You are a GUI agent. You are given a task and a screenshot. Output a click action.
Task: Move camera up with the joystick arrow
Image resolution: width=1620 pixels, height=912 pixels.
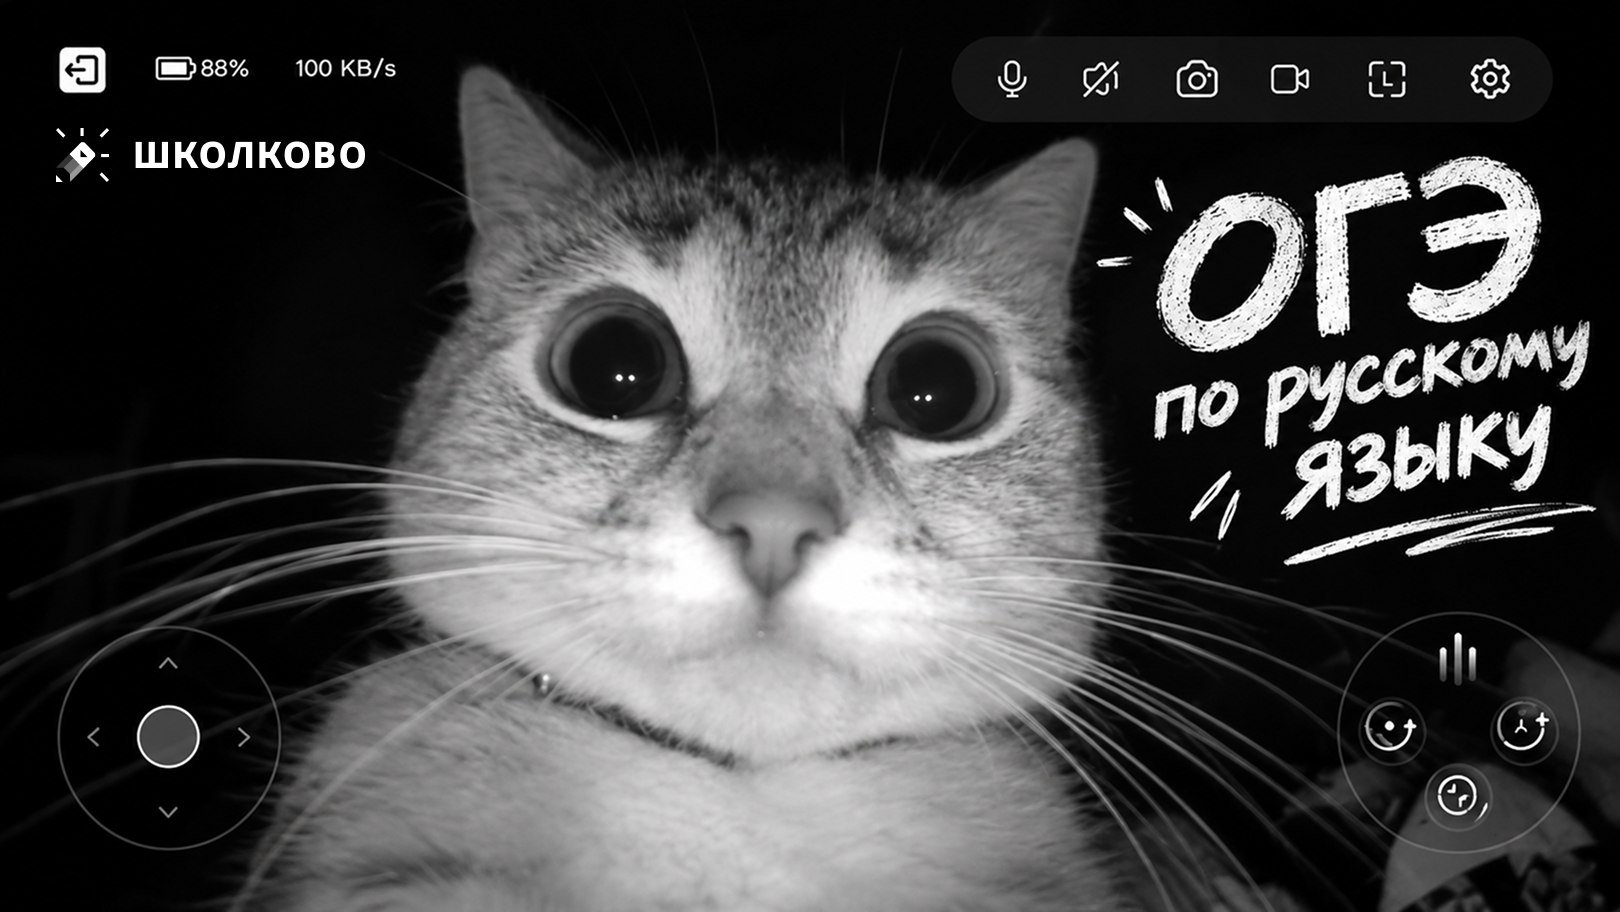click(x=168, y=664)
